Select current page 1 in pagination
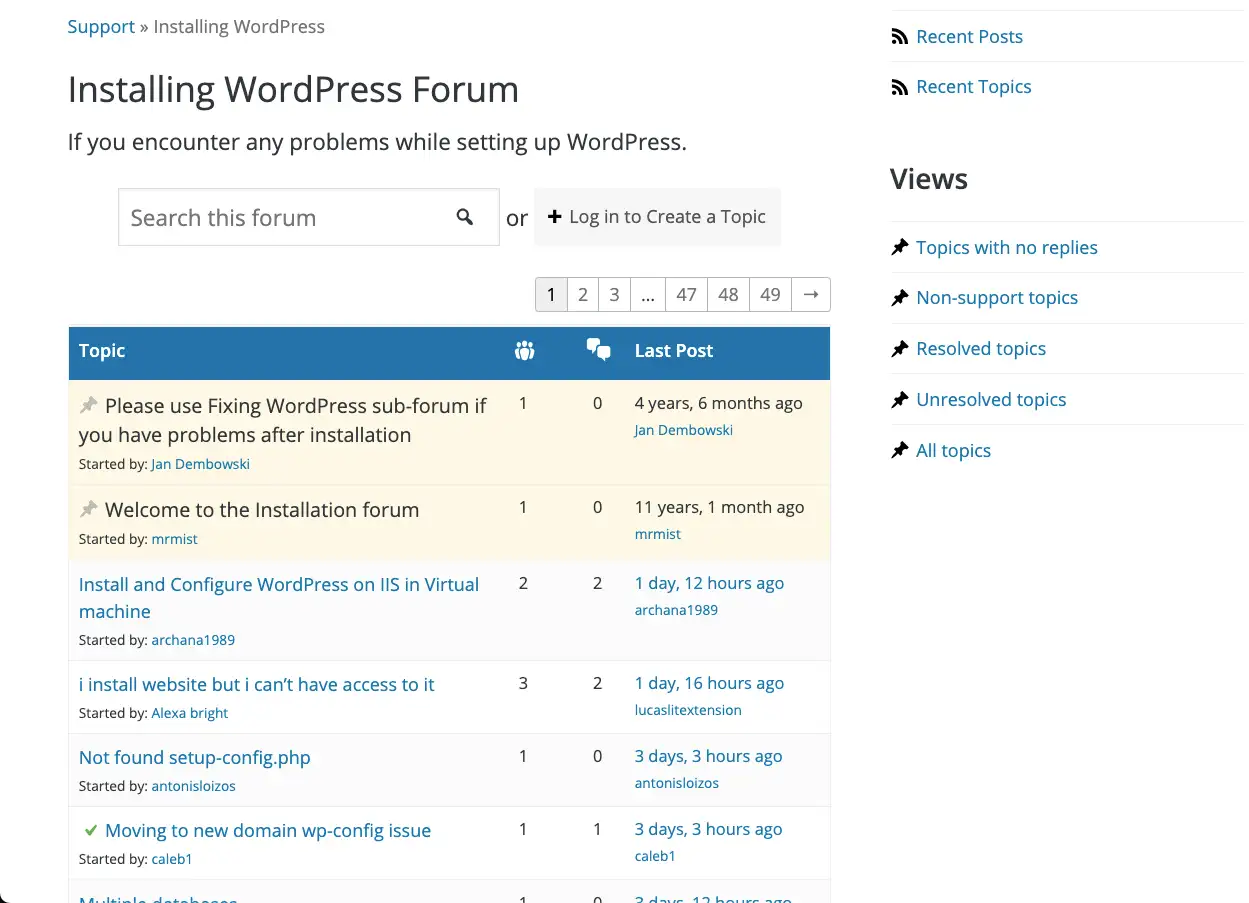The image size is (1249, 903). 551,294
